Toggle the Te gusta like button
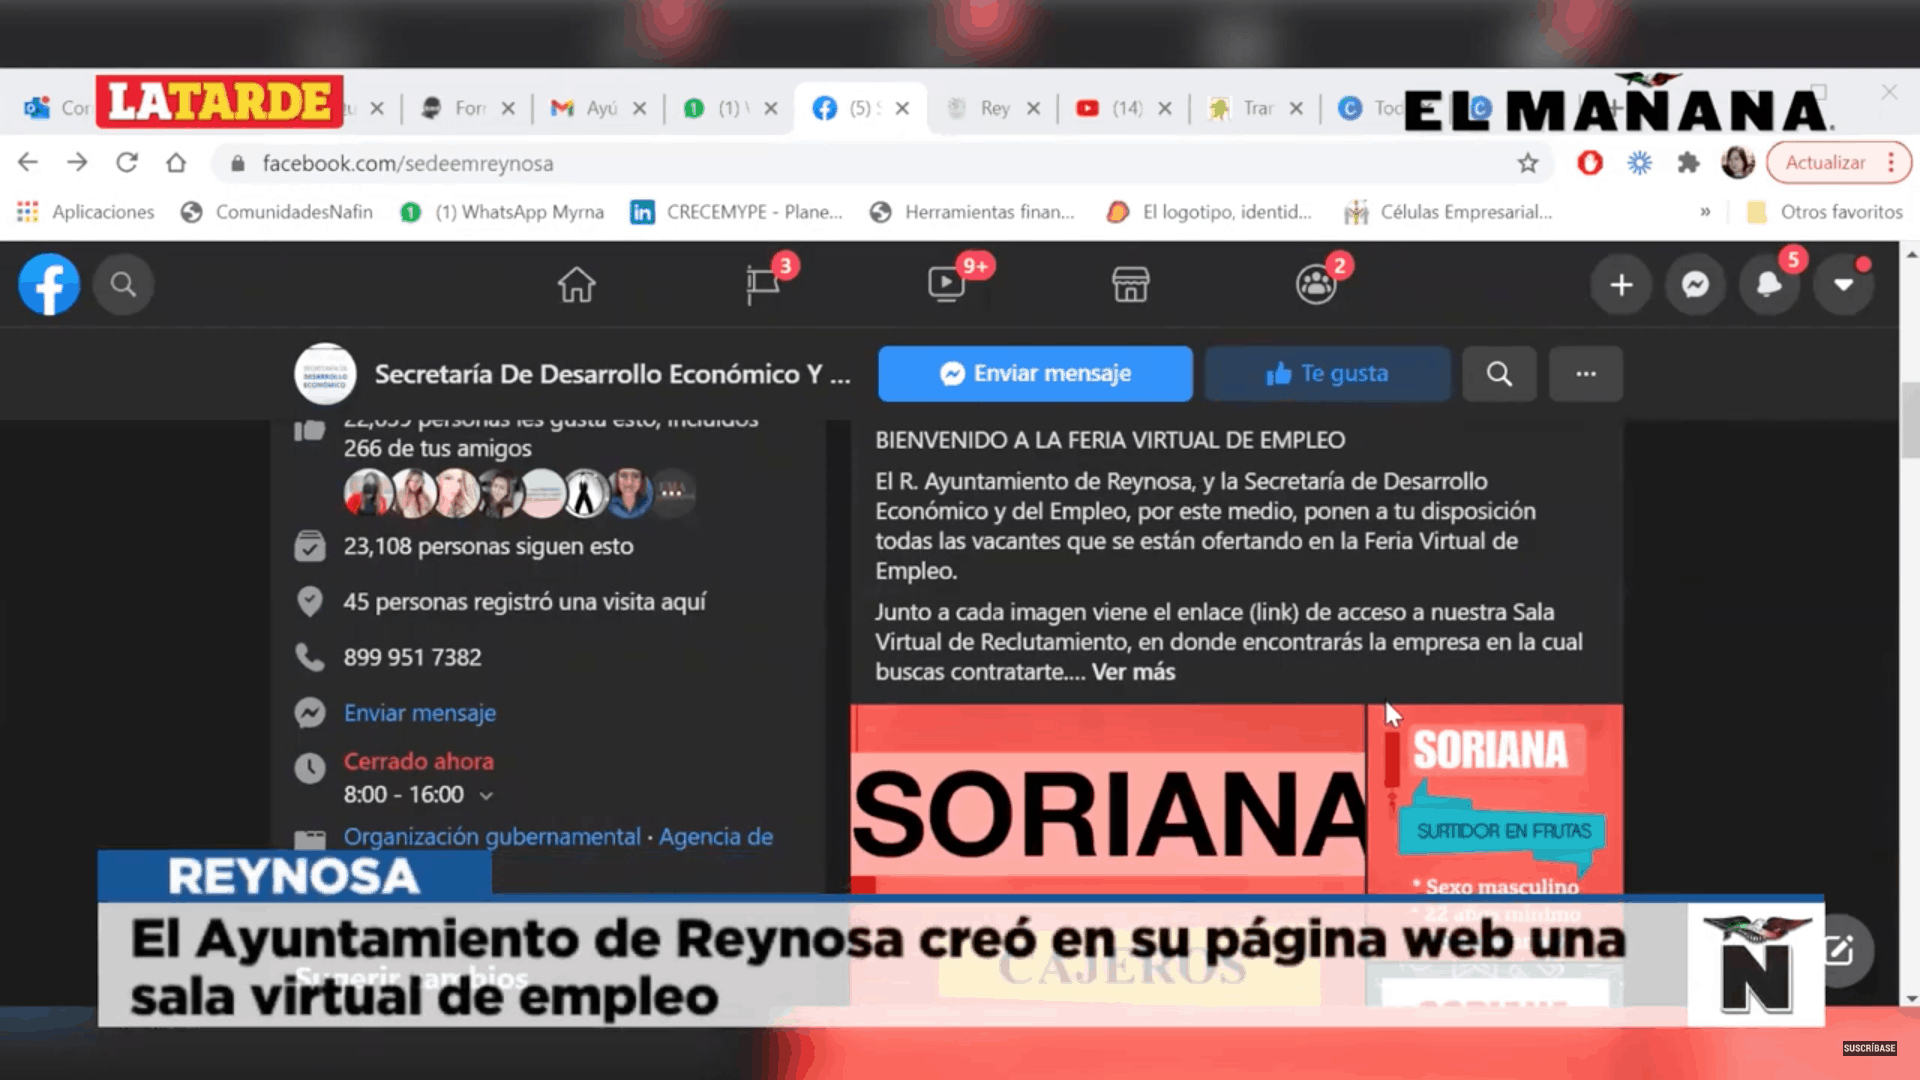This screenshot has height=1080, width=1920. [1327, 373]
